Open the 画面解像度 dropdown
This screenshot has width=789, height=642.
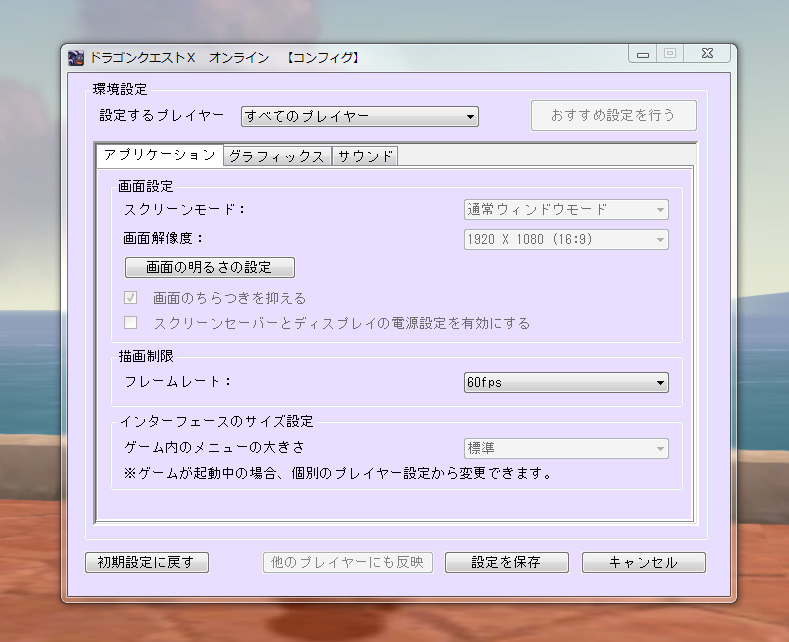566,239
